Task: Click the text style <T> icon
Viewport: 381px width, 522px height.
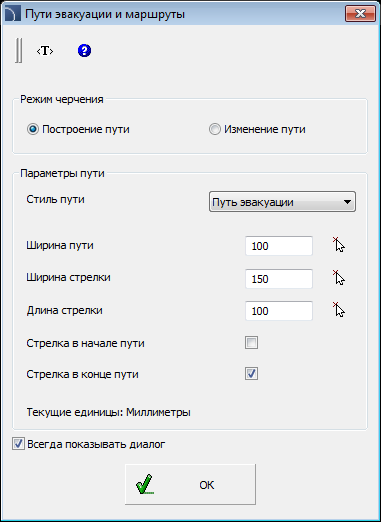Action: (x=45, y=51)
